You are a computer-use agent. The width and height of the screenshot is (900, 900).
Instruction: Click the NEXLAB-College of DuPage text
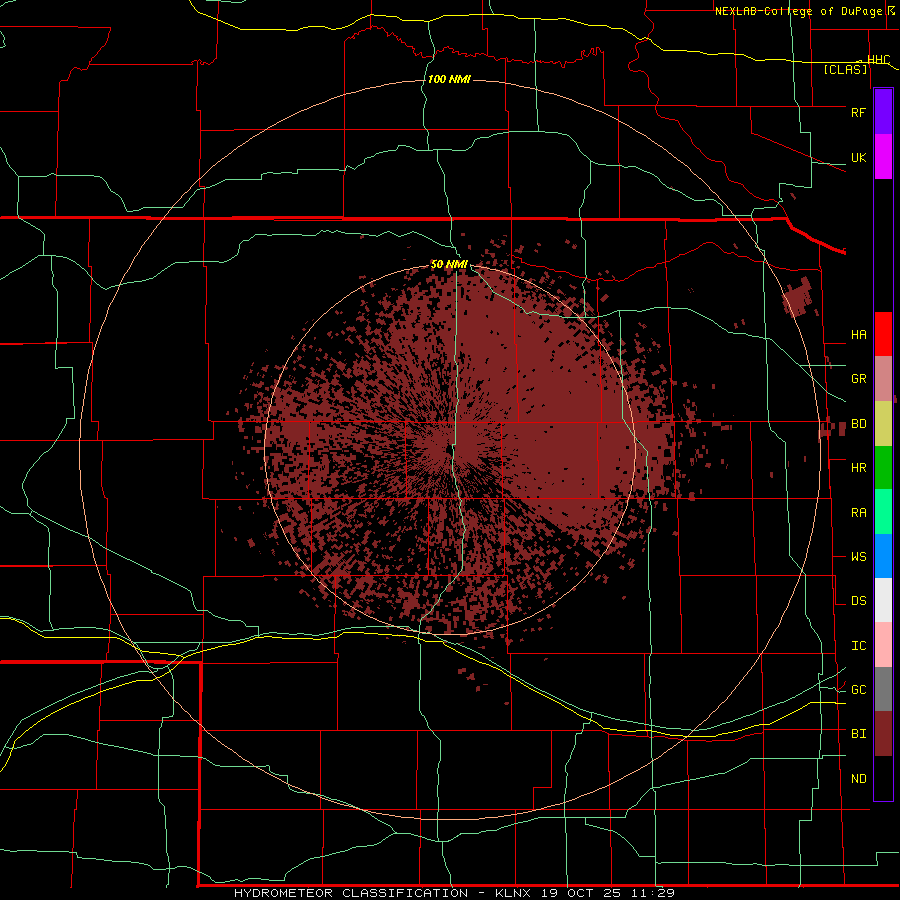[x=799, y=11]
